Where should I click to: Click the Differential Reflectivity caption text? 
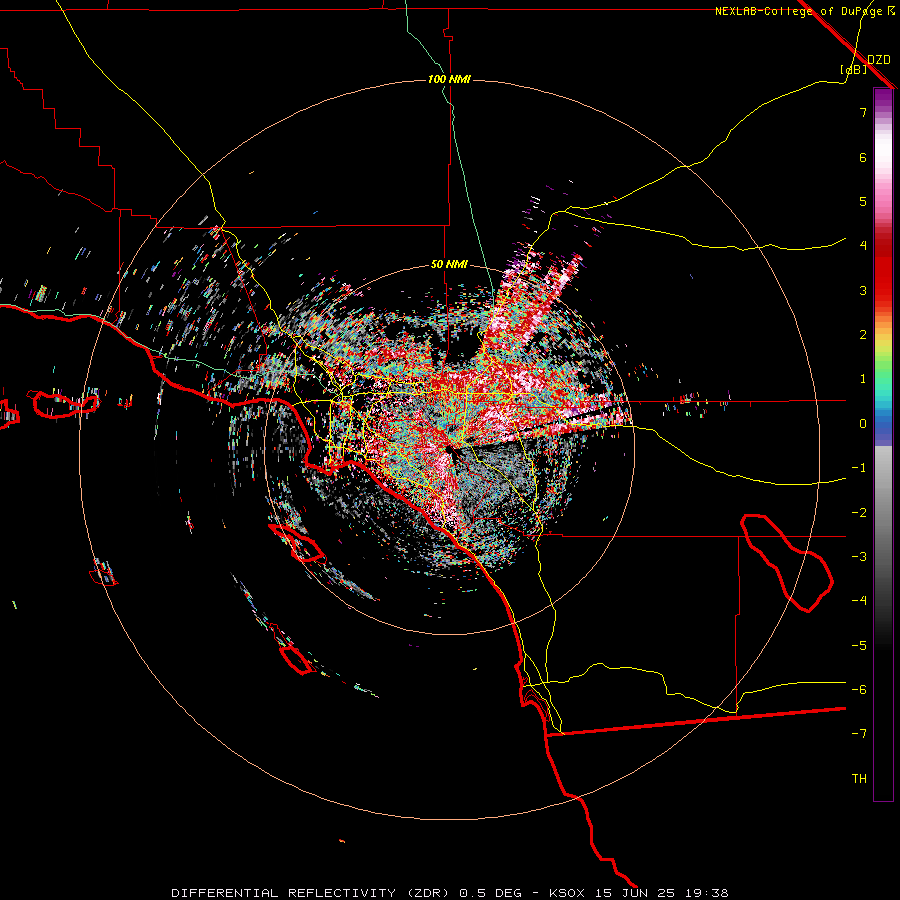pos(450,893)
